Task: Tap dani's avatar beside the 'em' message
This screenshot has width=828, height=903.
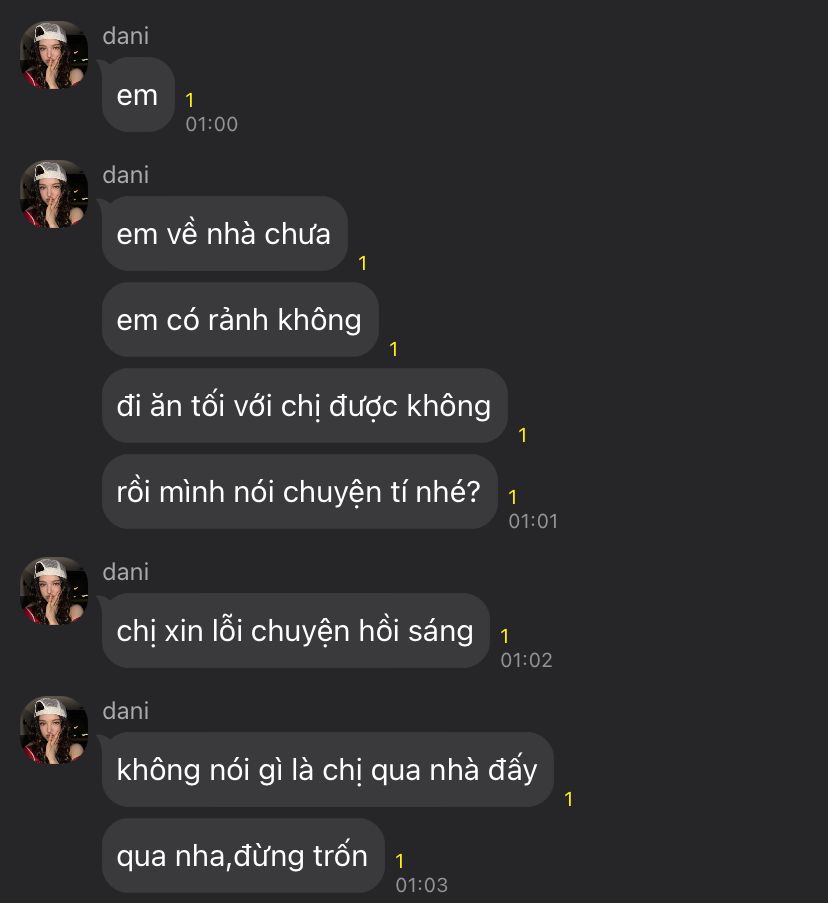Action: [x=54, y=55]
